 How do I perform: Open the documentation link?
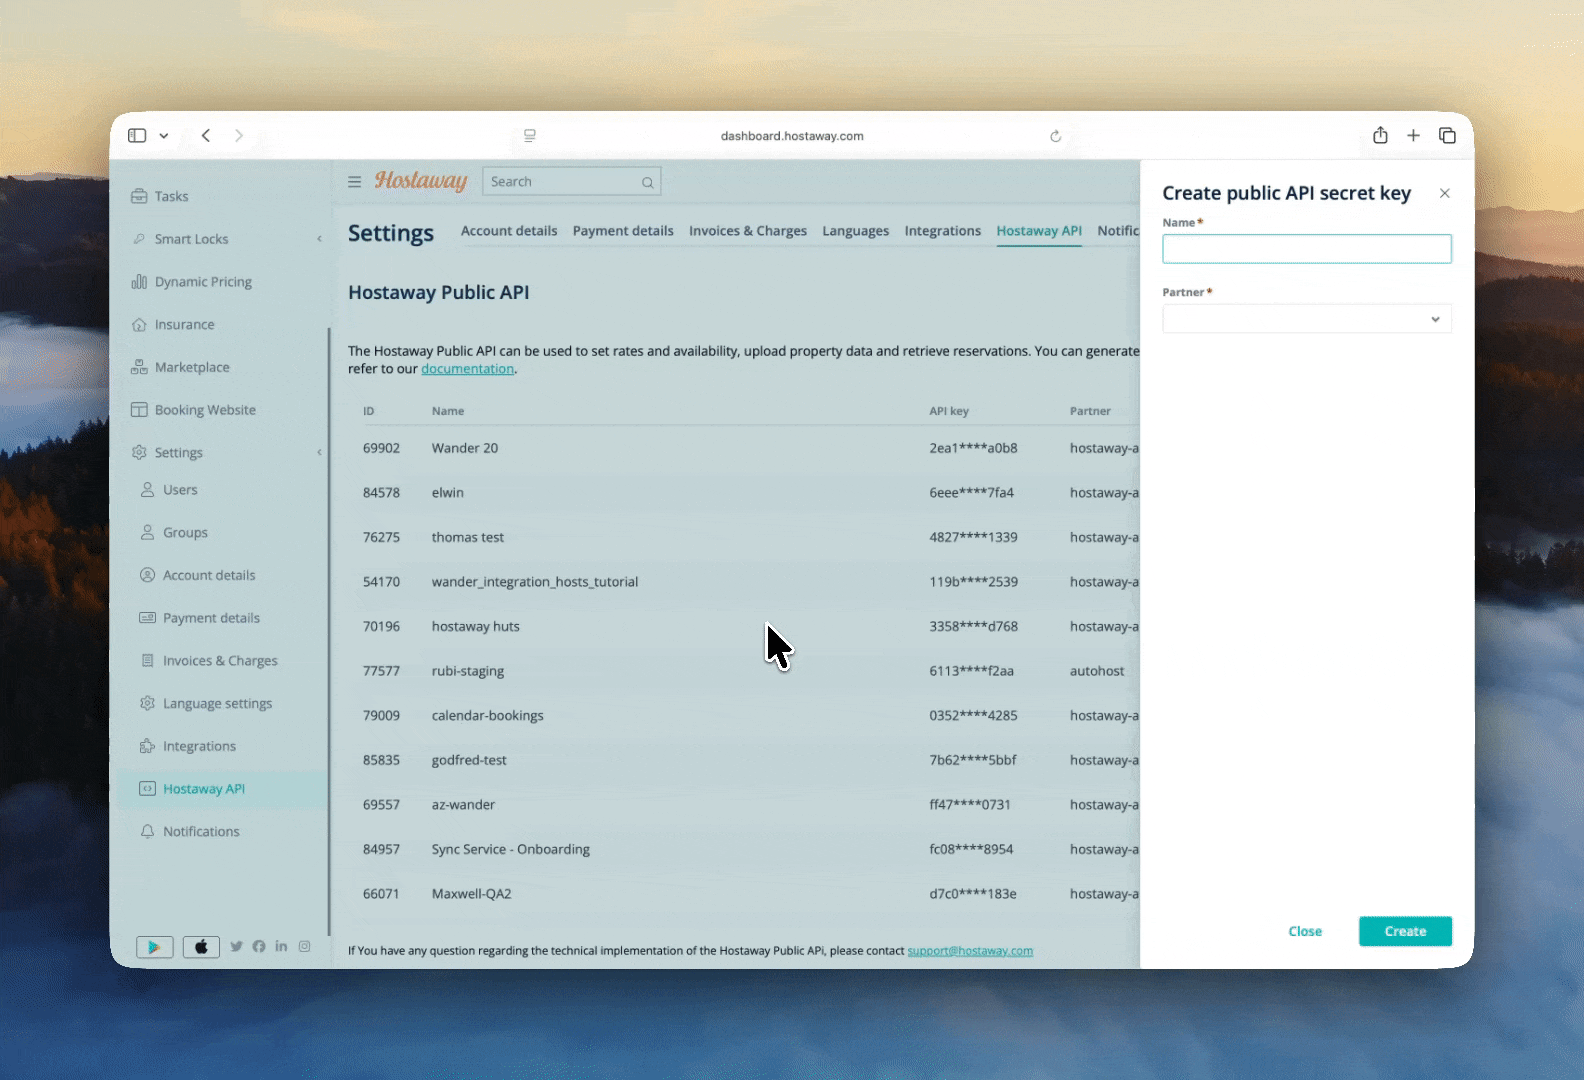(468, 369)
